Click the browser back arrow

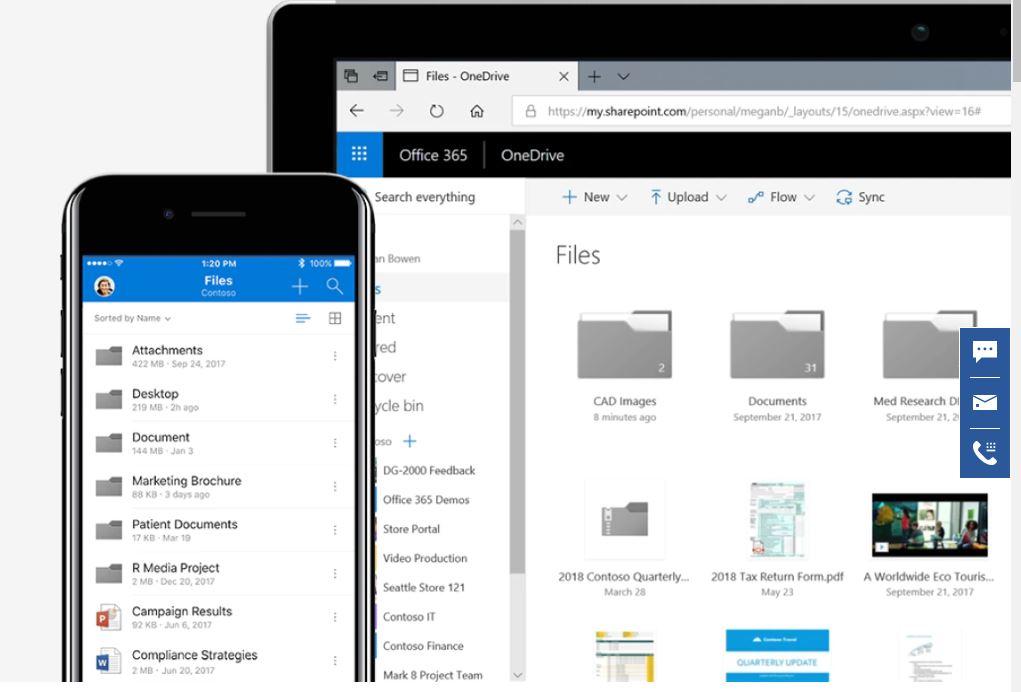[x=357, y=111]
